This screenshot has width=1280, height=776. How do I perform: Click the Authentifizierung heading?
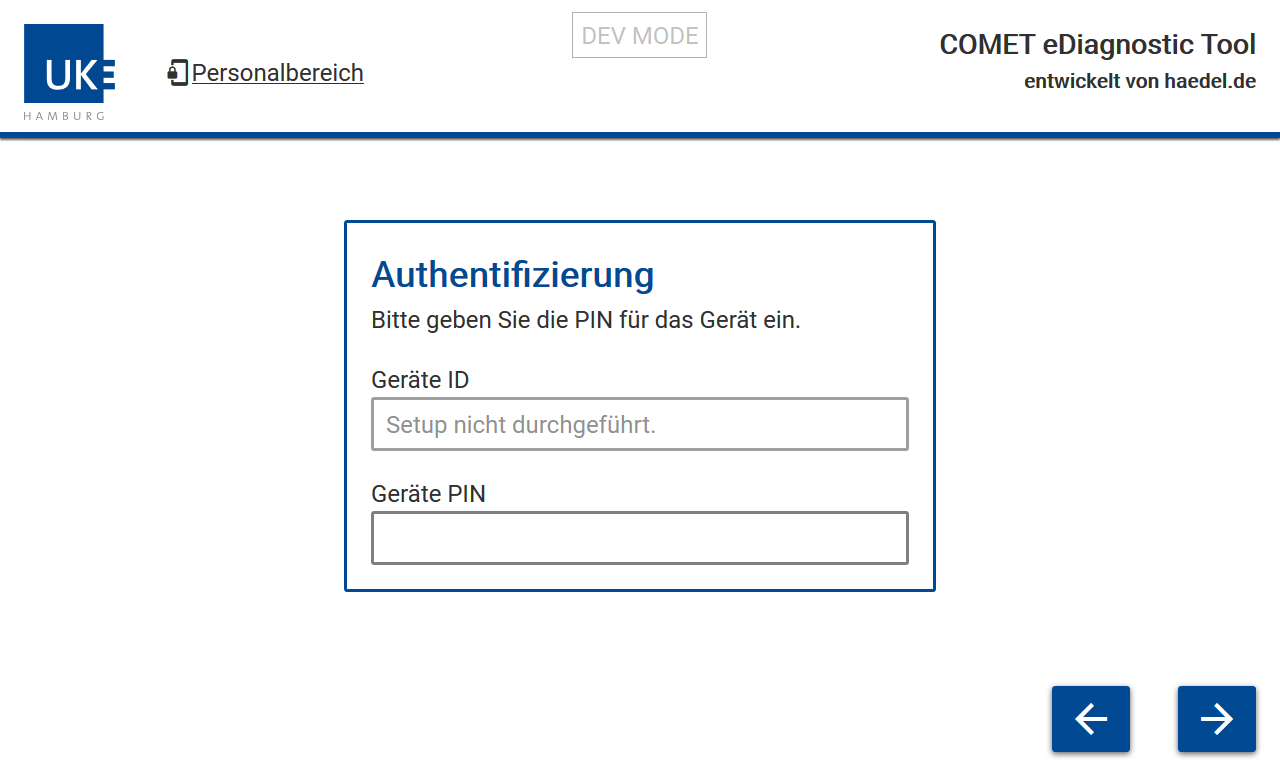click(x=512, y=274)
